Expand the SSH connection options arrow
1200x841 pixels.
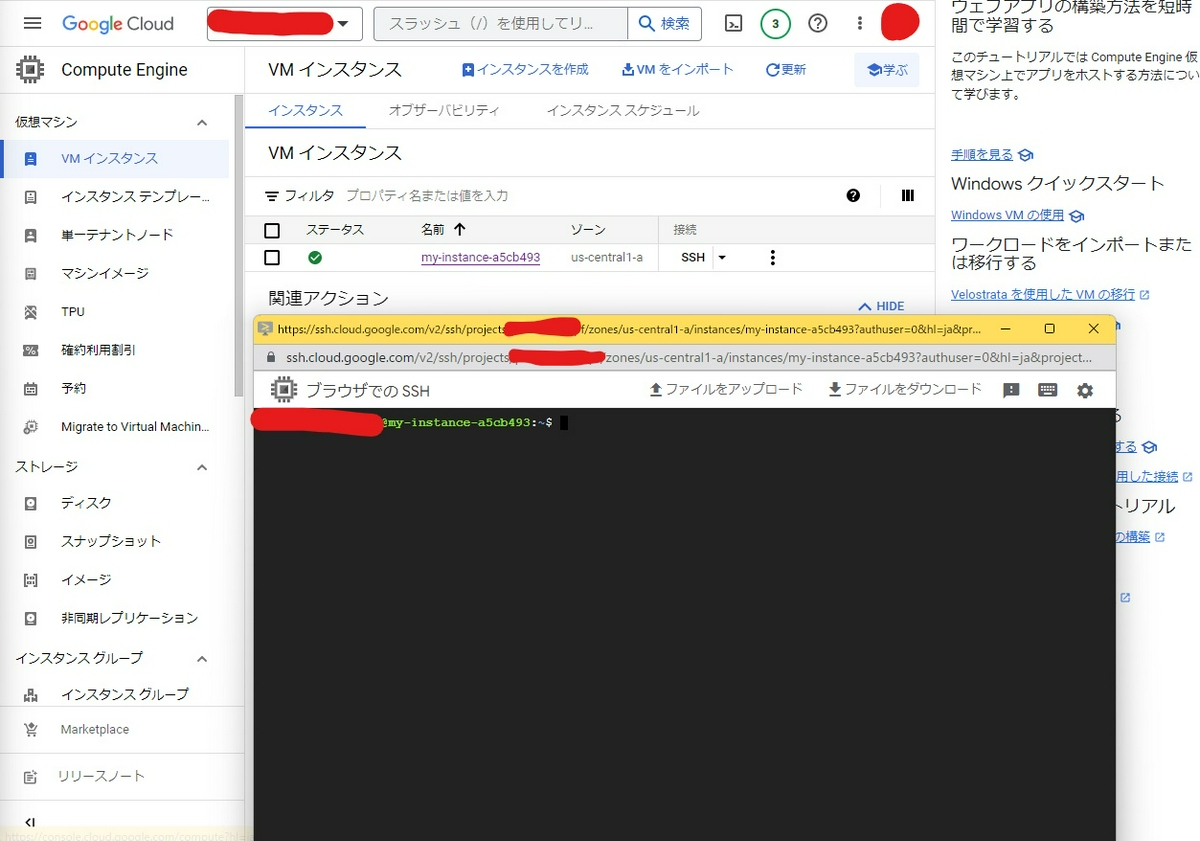pyautogui.click(x=722, y=258)
